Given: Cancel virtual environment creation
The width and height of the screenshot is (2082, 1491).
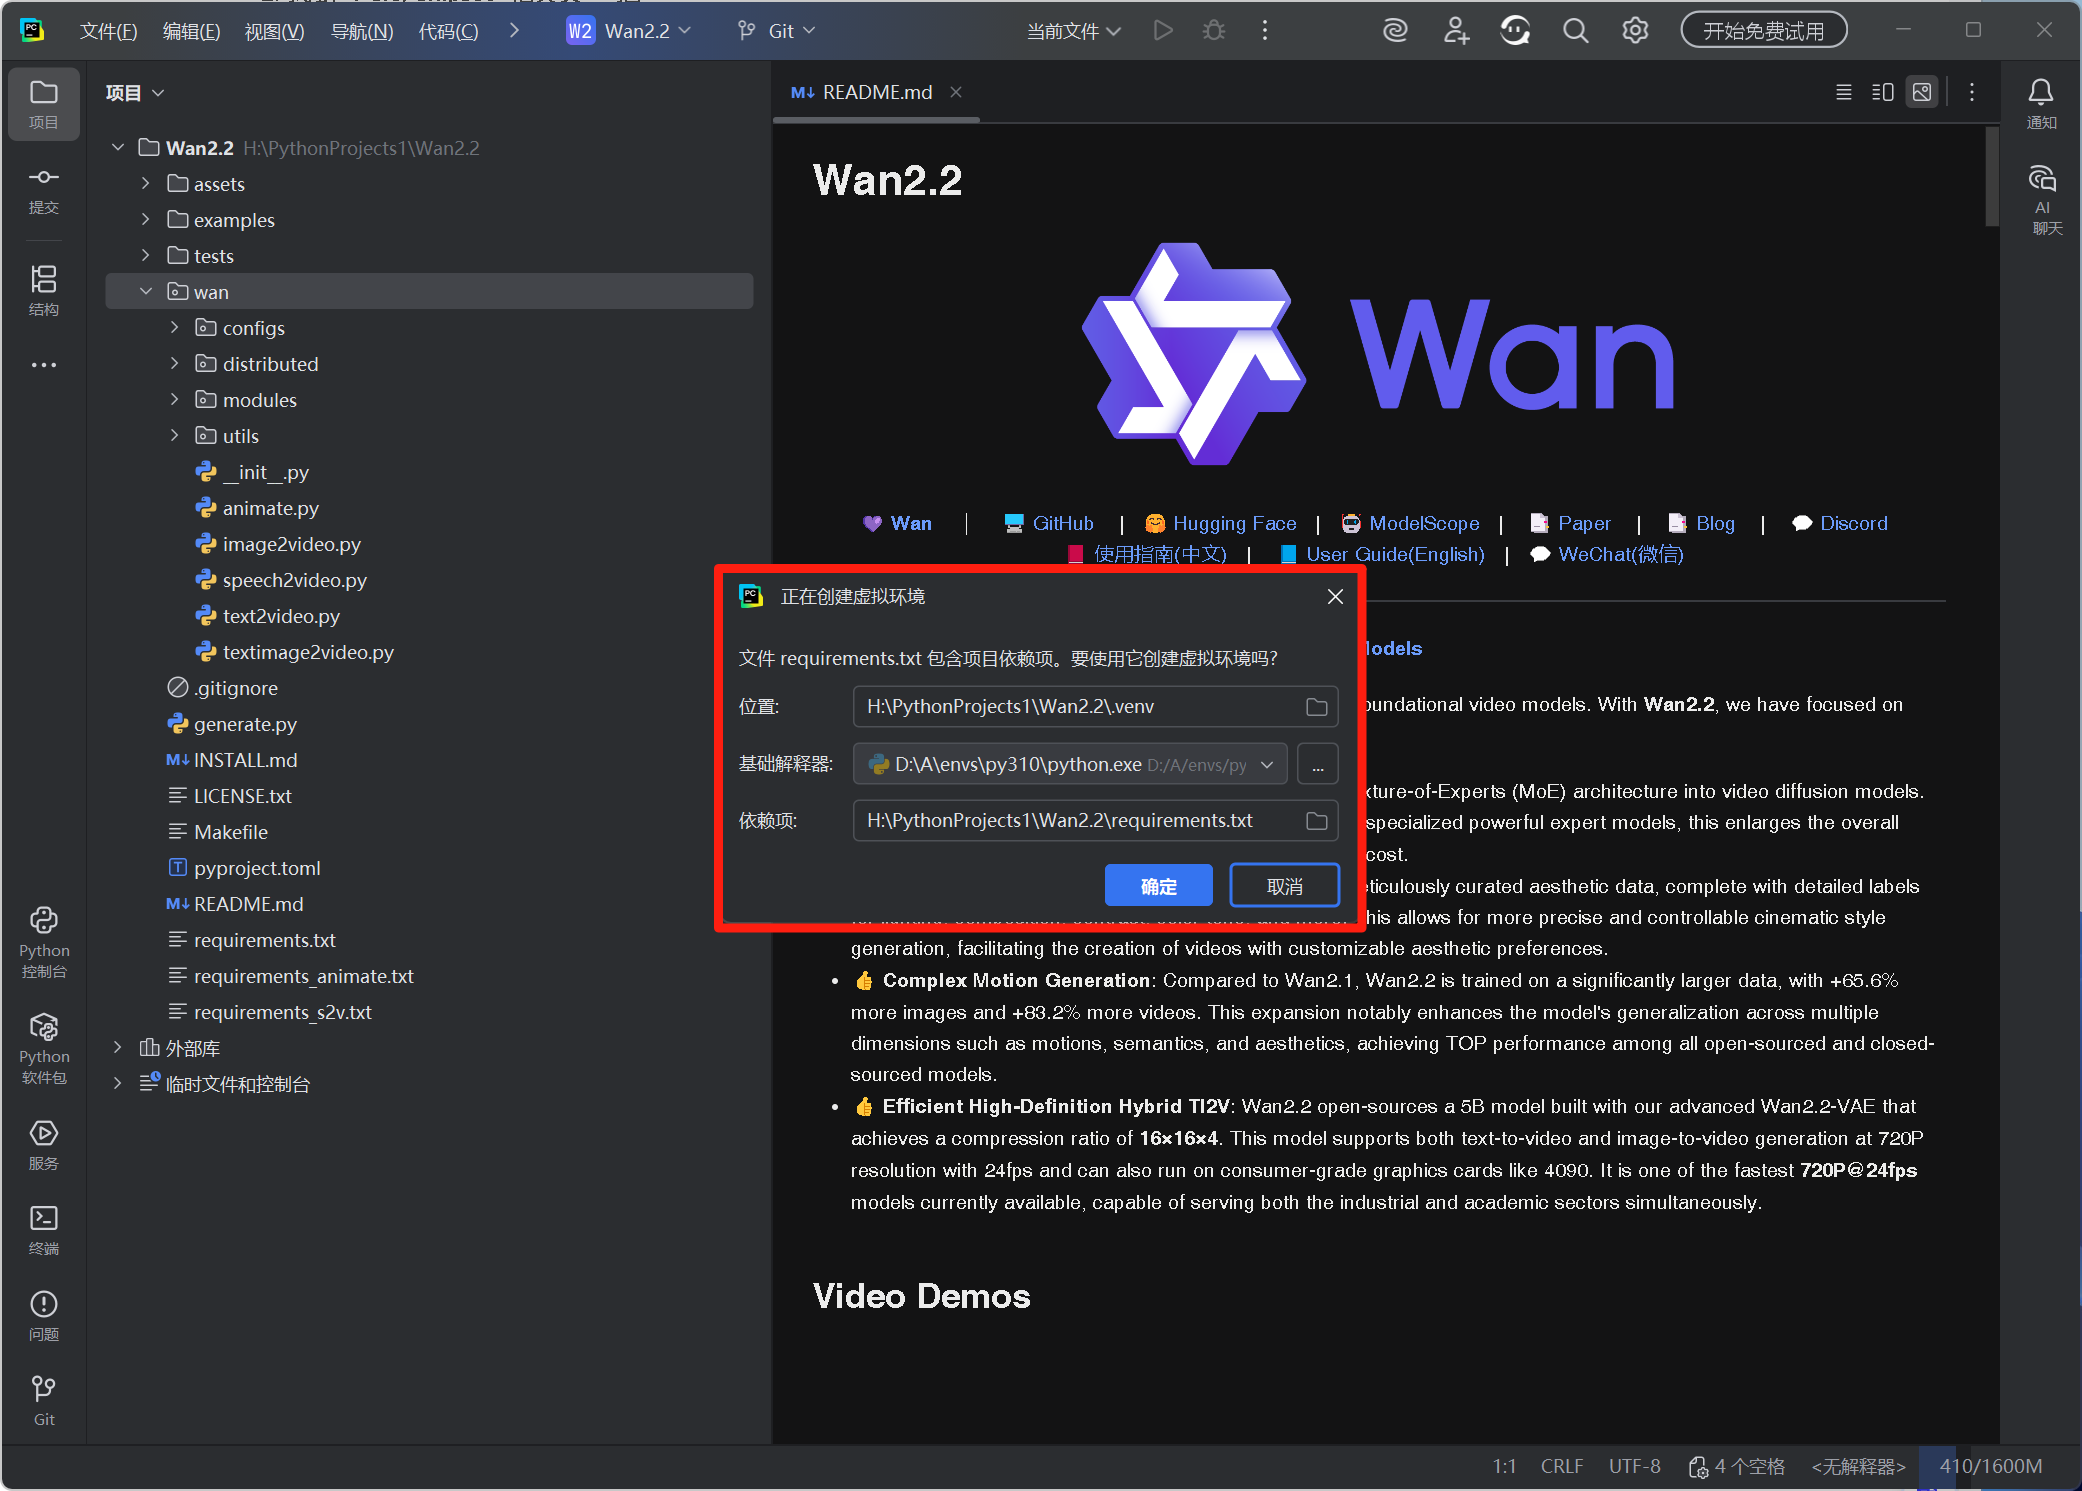Looking at the screenshot, I should (1284, 886).
